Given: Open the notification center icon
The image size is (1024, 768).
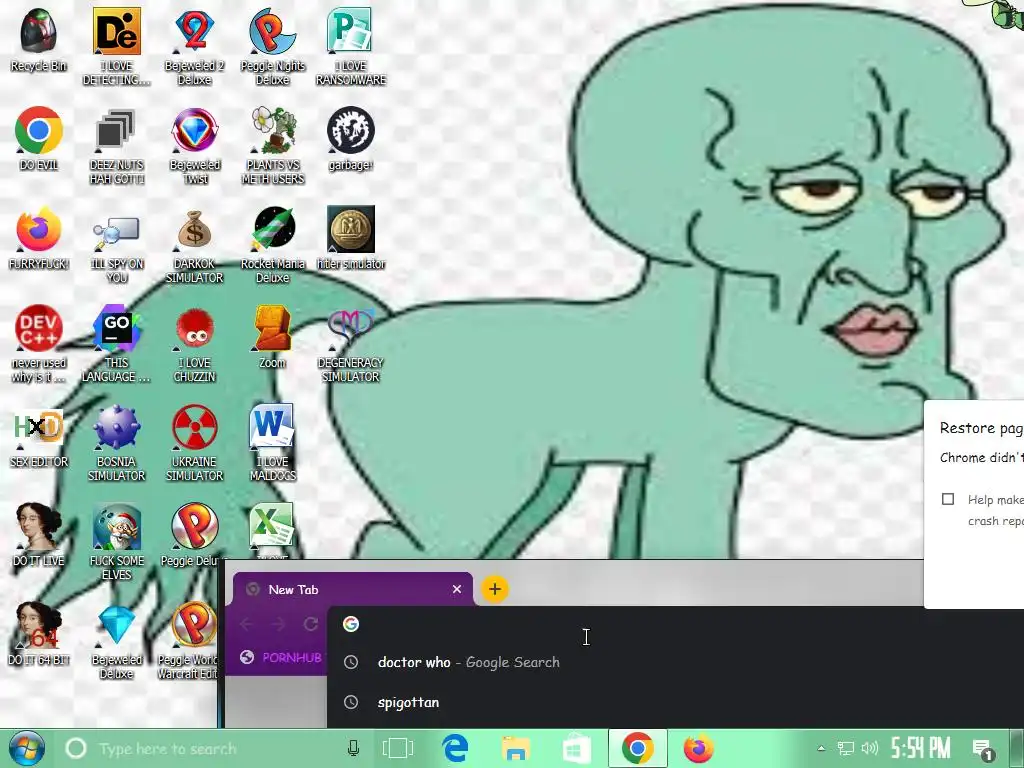Looking at the screenshot, I should 983,748.
